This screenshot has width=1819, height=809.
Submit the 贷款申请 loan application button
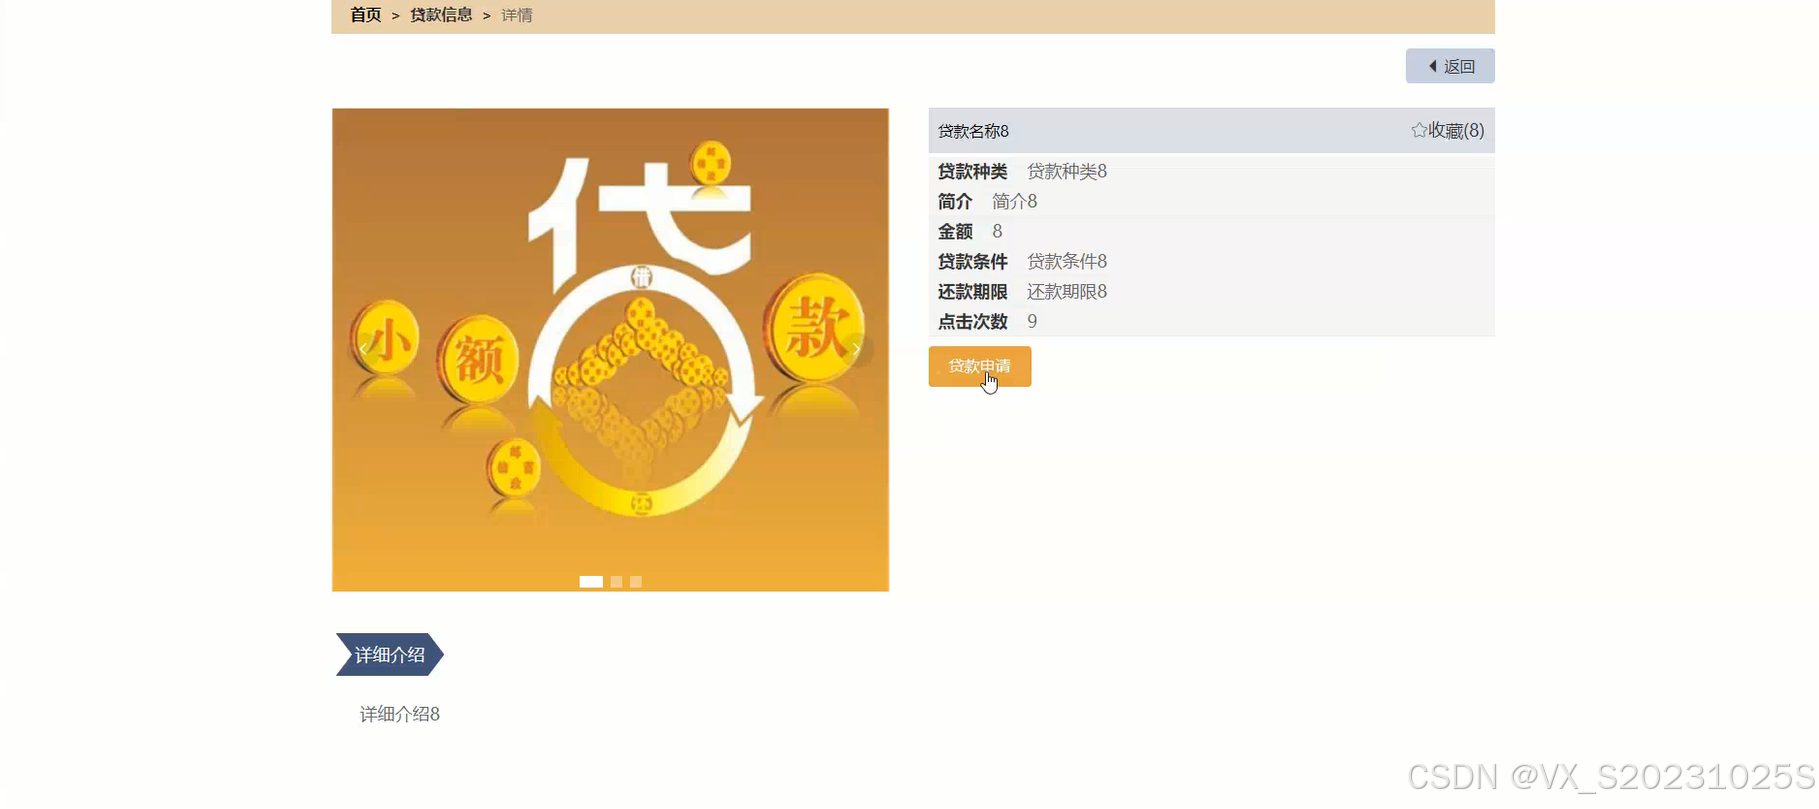(980, 366)
